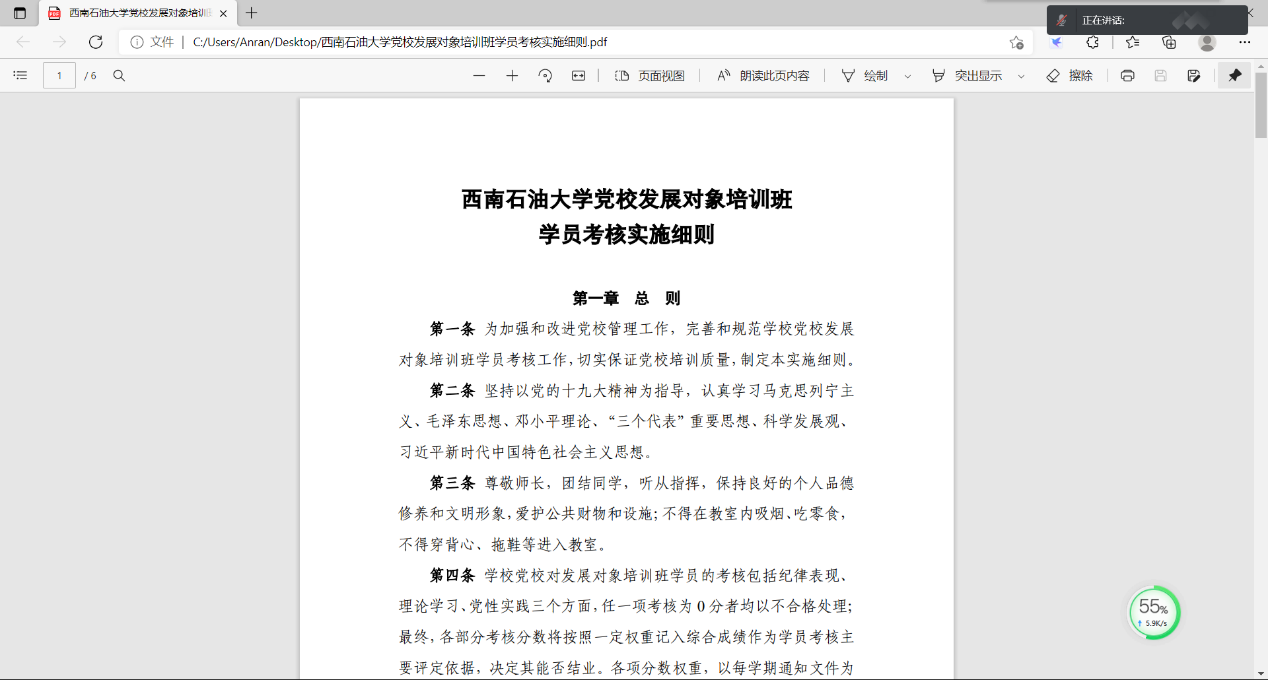The height and width of the screenshot is (680, 1268).
Task: Expand the 绘制 draw options dropdown
Action: [908, 76]
